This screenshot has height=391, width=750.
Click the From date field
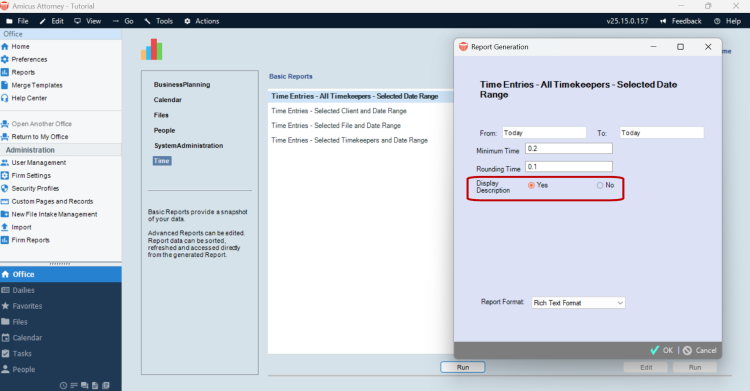(544, 133)
